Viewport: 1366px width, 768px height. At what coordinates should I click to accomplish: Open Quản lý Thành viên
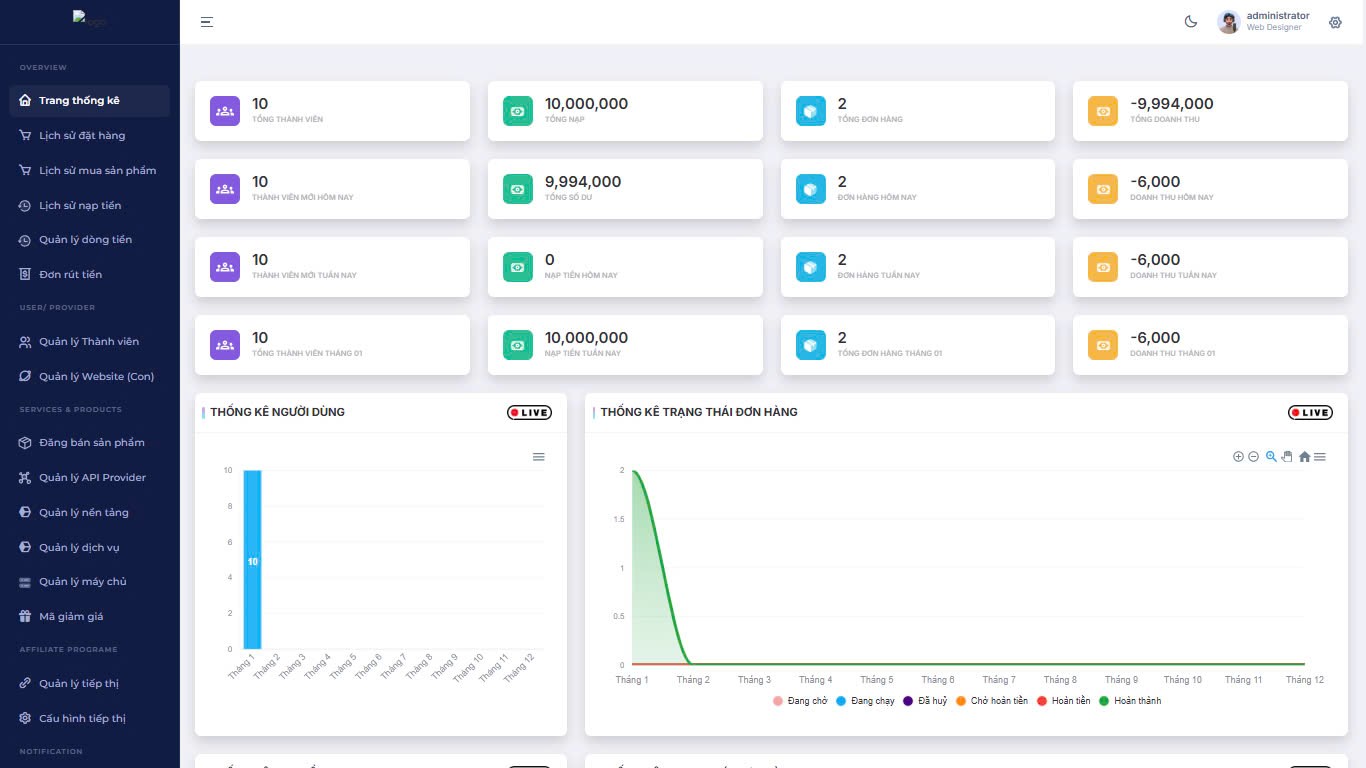(90, 342)
